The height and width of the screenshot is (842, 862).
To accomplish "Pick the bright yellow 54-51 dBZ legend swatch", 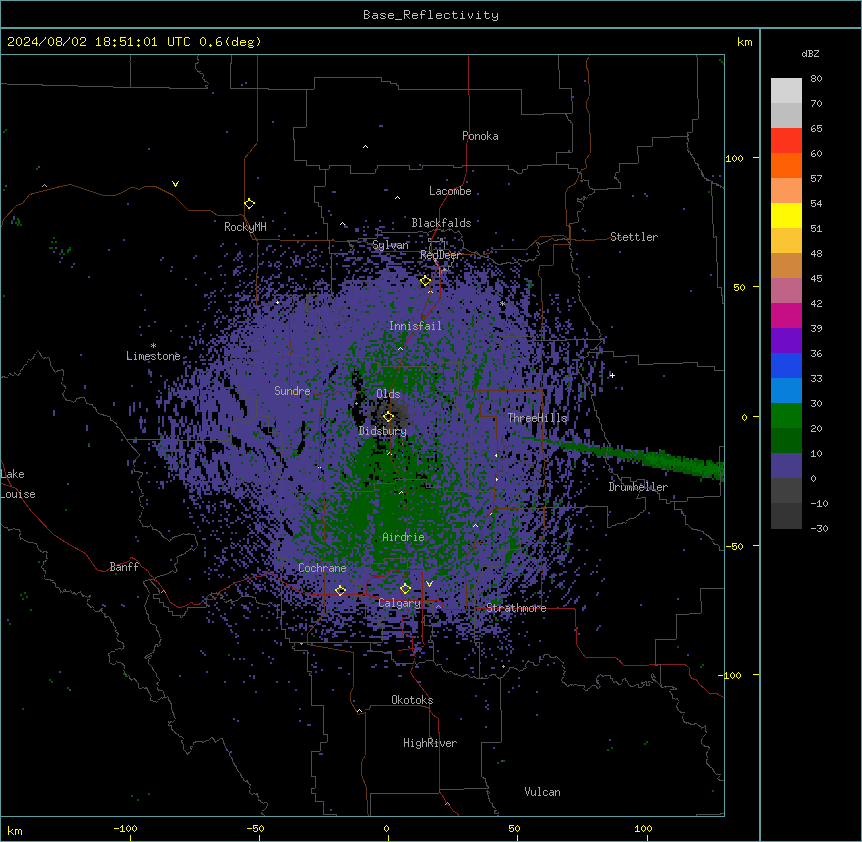I will pos(786,215).
